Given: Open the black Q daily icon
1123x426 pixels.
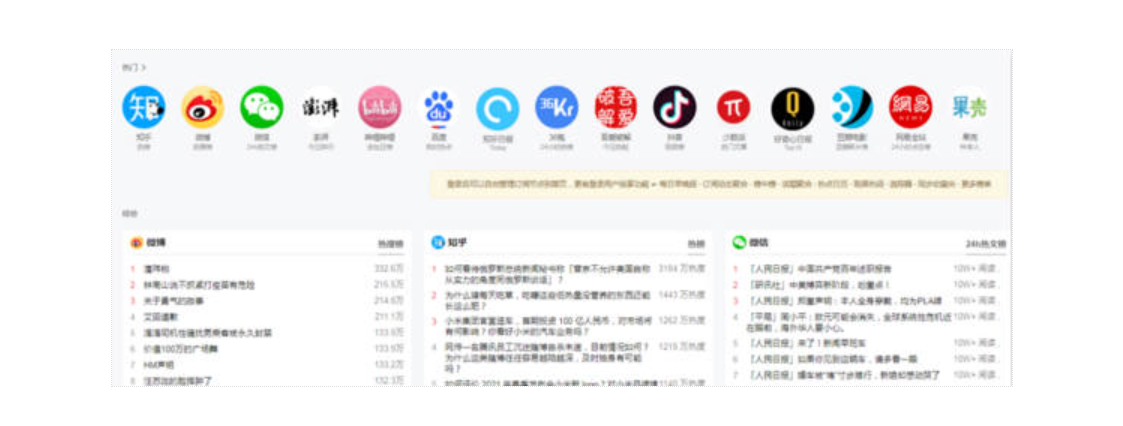Looking at the screenshot, I should pyautogui.click(x=792, y=109).
